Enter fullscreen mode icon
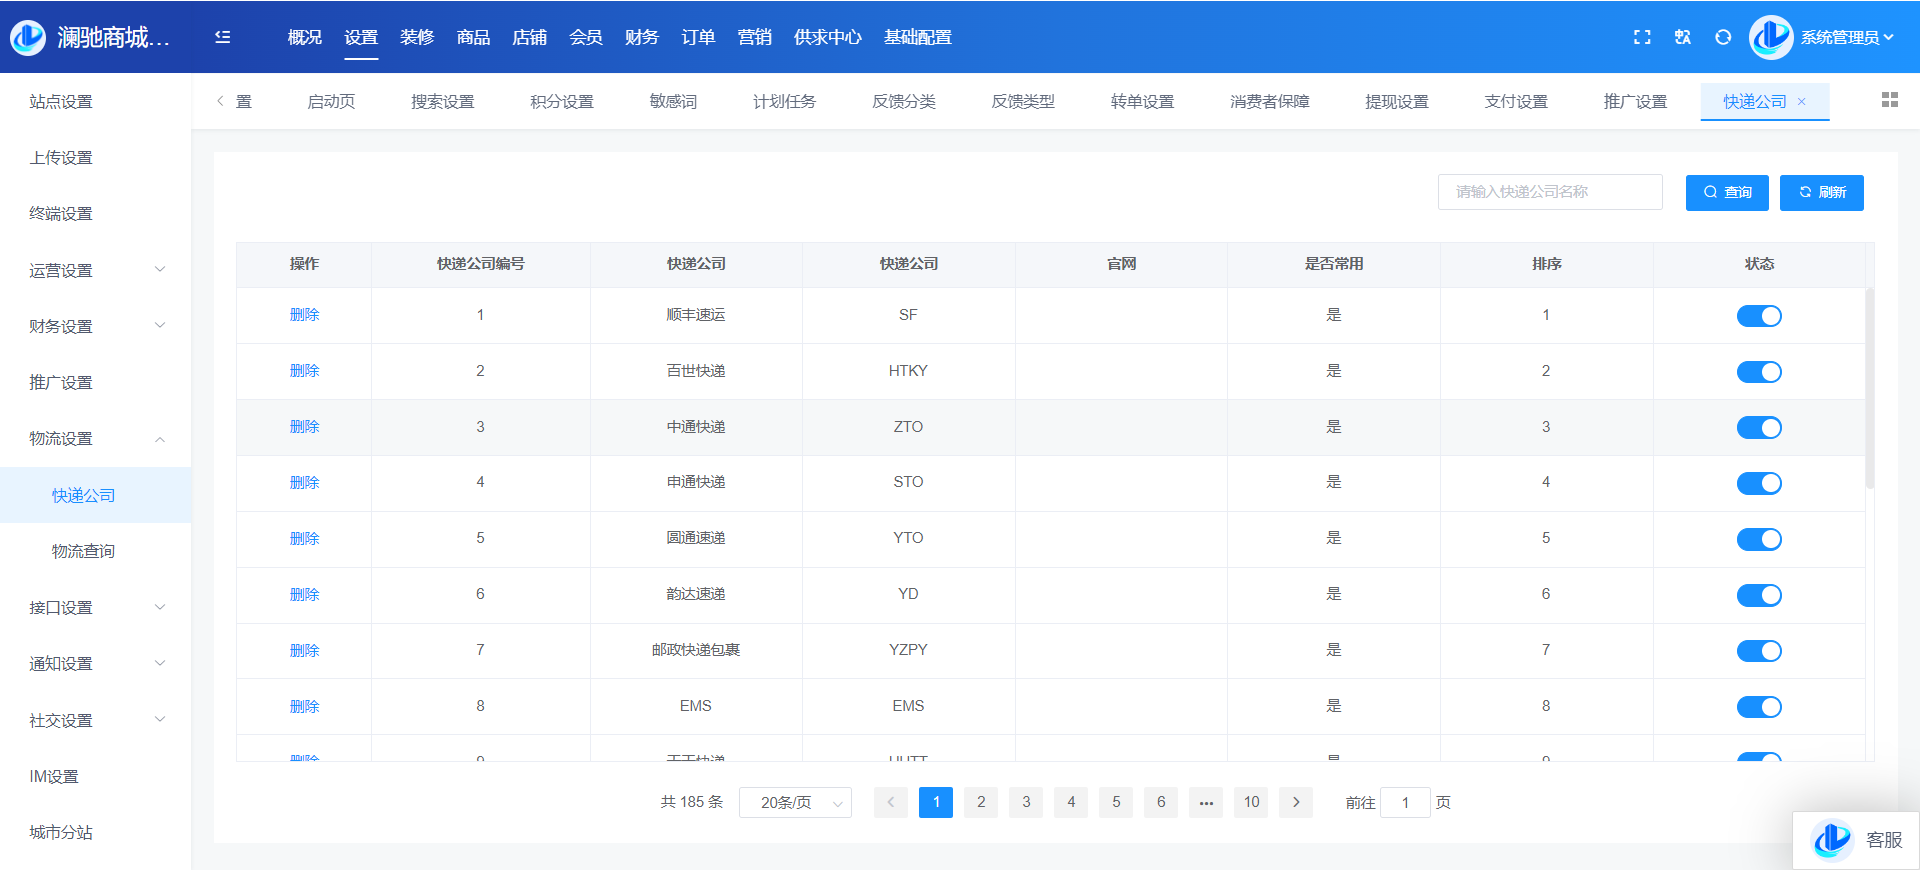1920x870 pixels. pyautogui.click(x=1642, y=37)
